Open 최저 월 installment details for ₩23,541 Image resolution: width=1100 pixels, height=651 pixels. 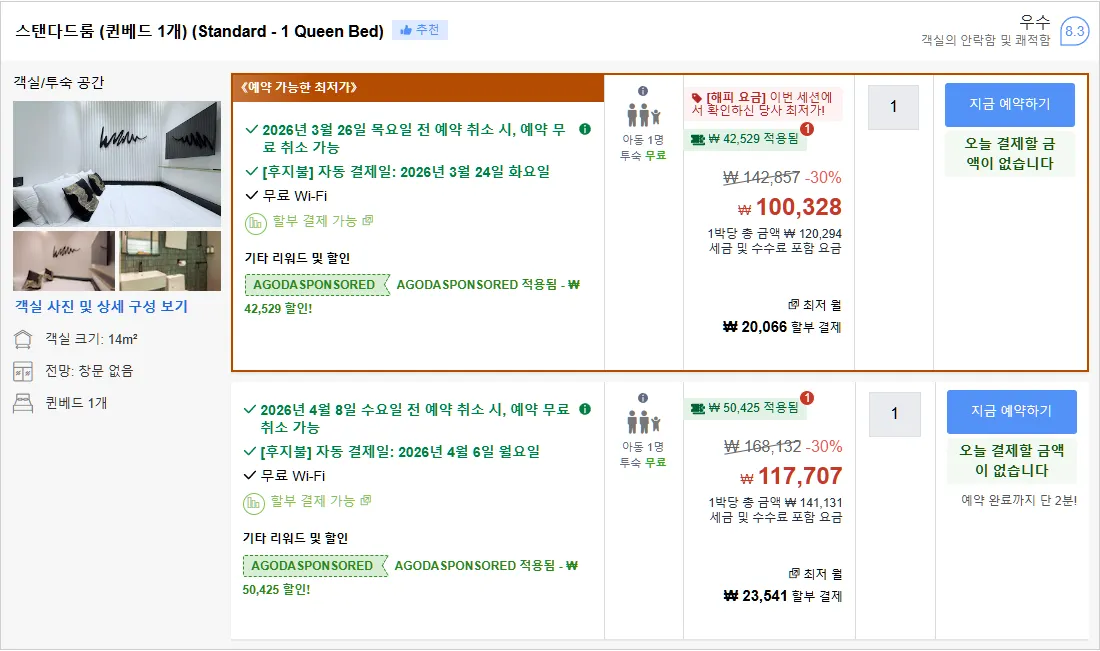tap(815, 574)
